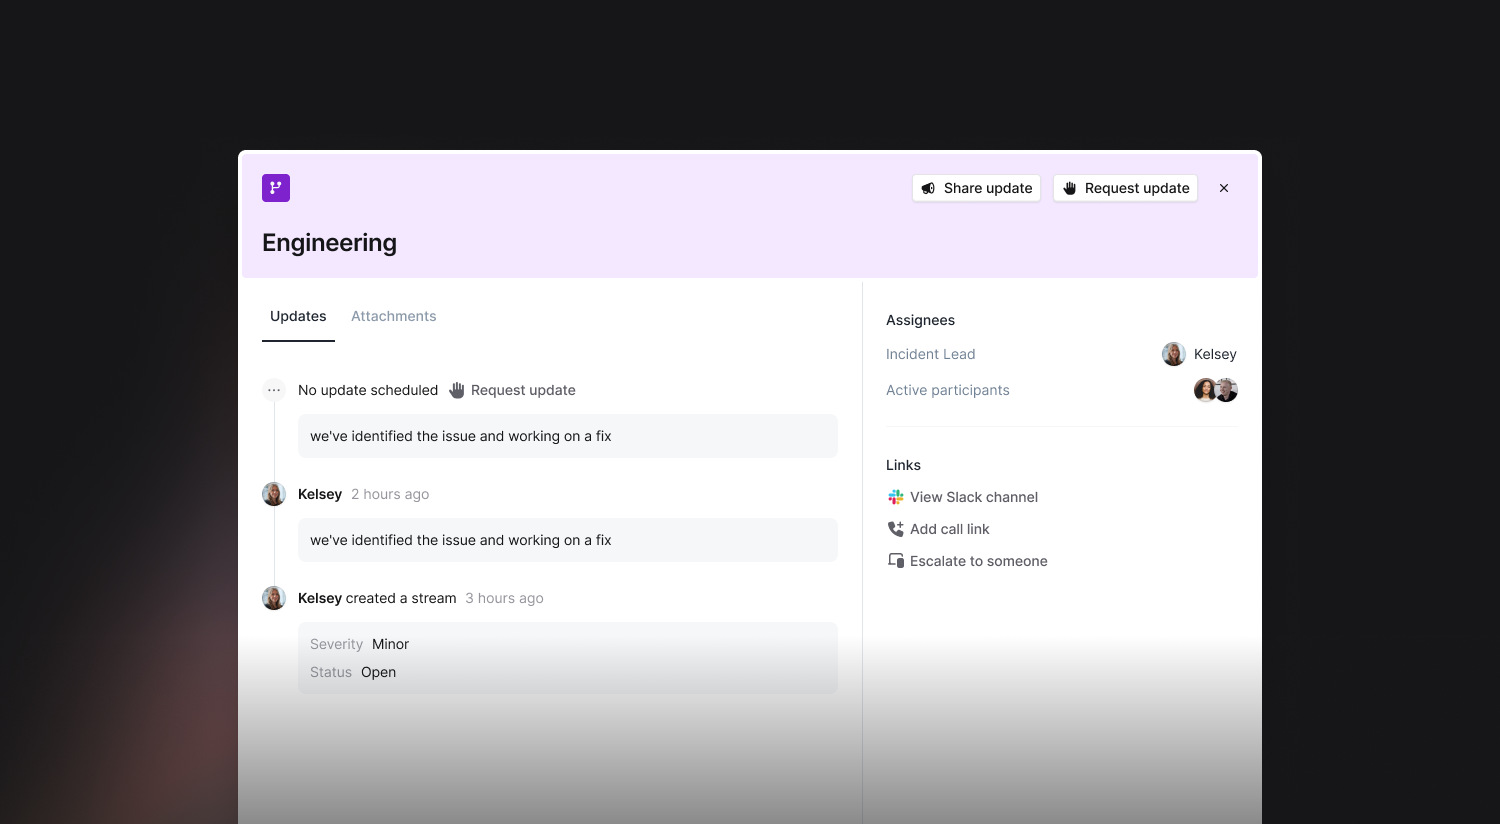Viewport: 1500px width, 824px height.
Task: Click the escalate device icon
Action: (x=896, y=561)
